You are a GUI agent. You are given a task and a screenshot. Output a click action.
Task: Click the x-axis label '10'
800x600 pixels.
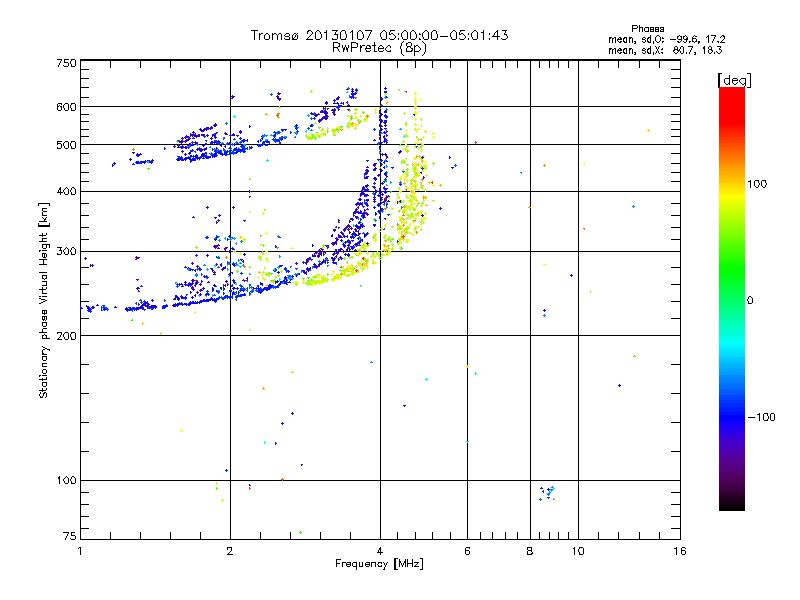pos(578,551)
